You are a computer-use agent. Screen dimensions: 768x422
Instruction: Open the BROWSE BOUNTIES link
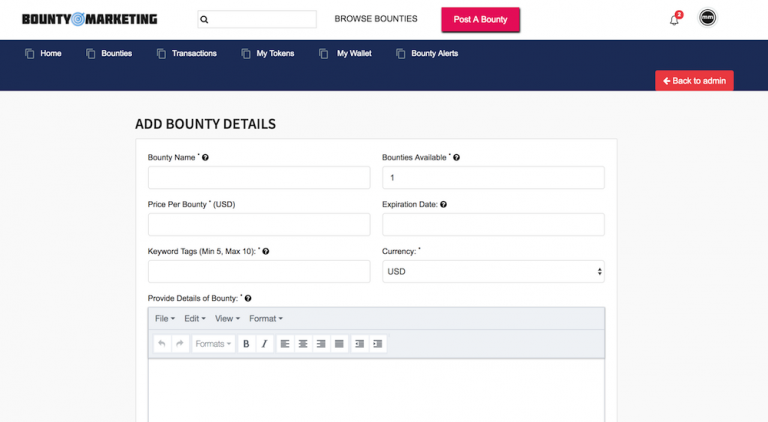(x=376, y=19)
